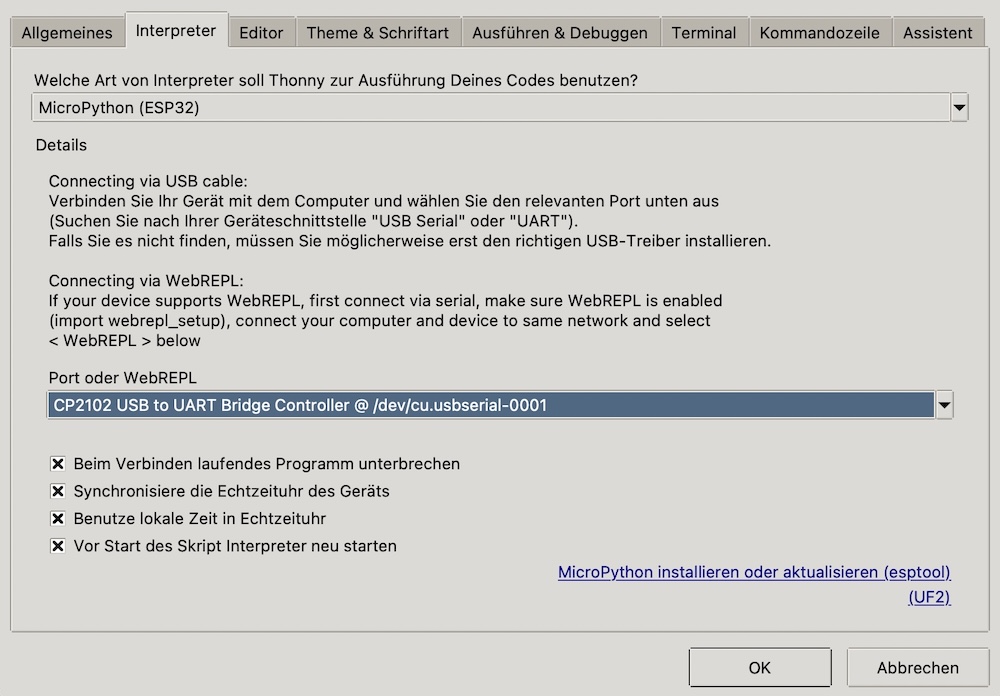Image resolution: width=1000 pixels, height=696 pixels.
Task: Click the 'Details' section label
Action: tap(61, 145)
